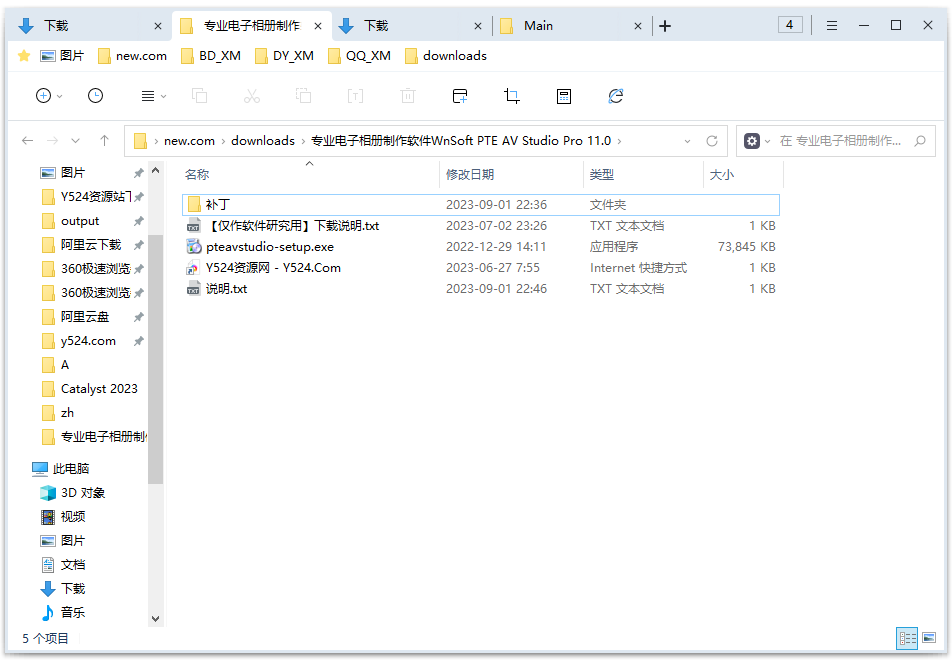Open the view layout list icon
The height and width of the screenshot is (660, 952).
pyautogui.click(x=148, y=96)
